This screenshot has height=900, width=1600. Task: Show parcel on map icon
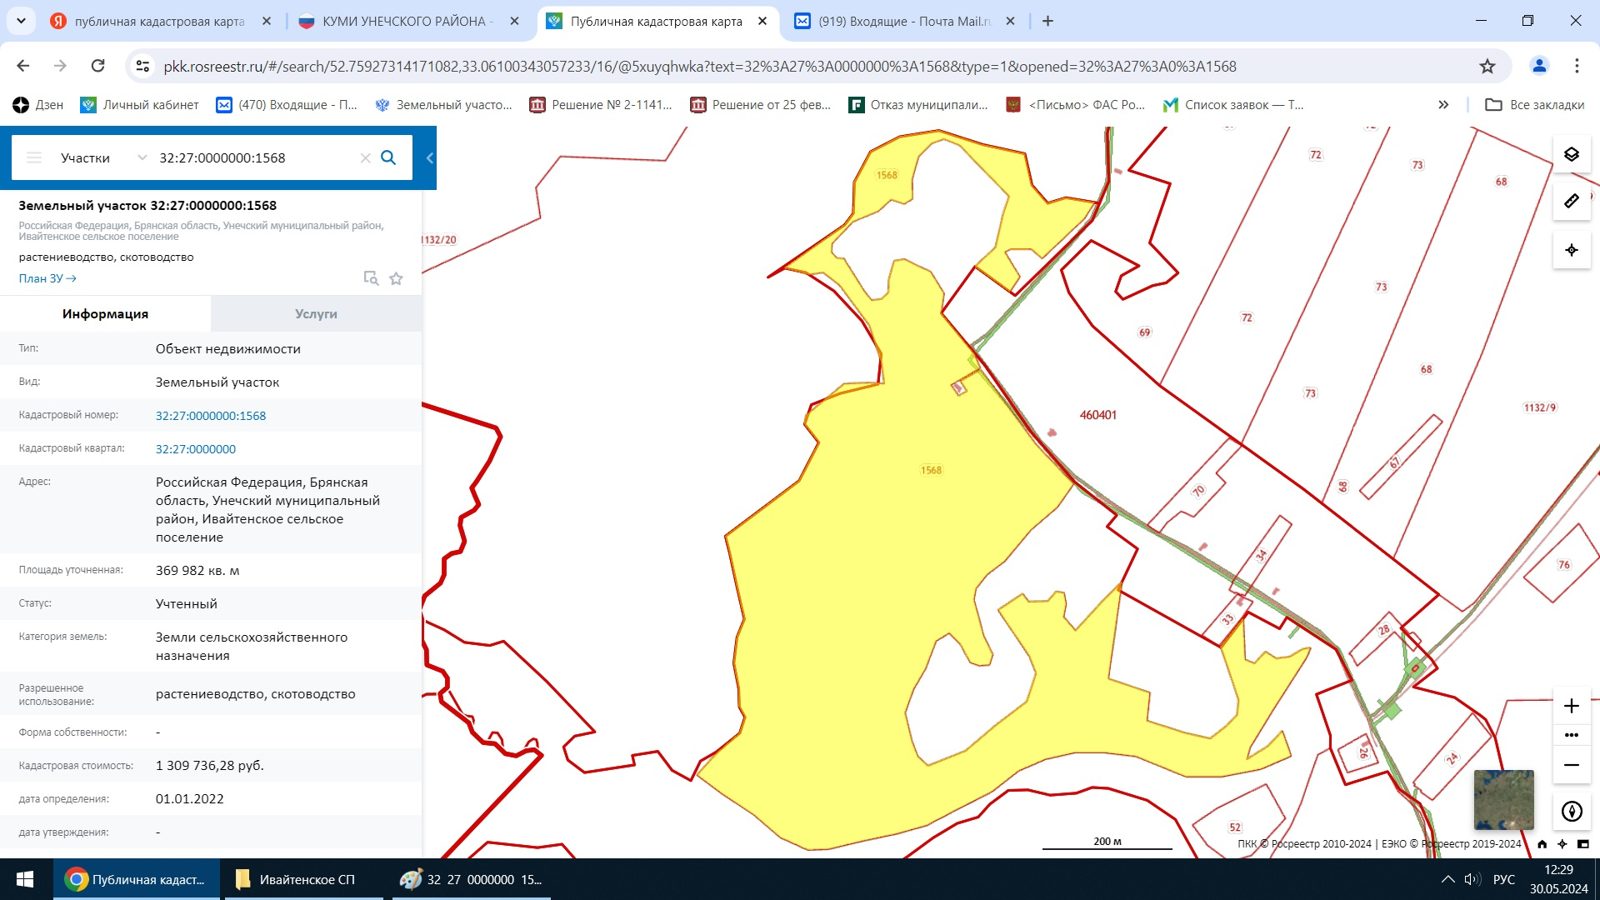coord(371,278)
